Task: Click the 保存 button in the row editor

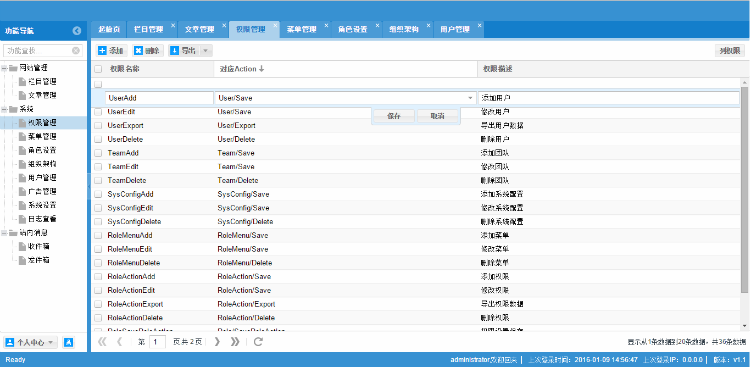Action: 394,116
